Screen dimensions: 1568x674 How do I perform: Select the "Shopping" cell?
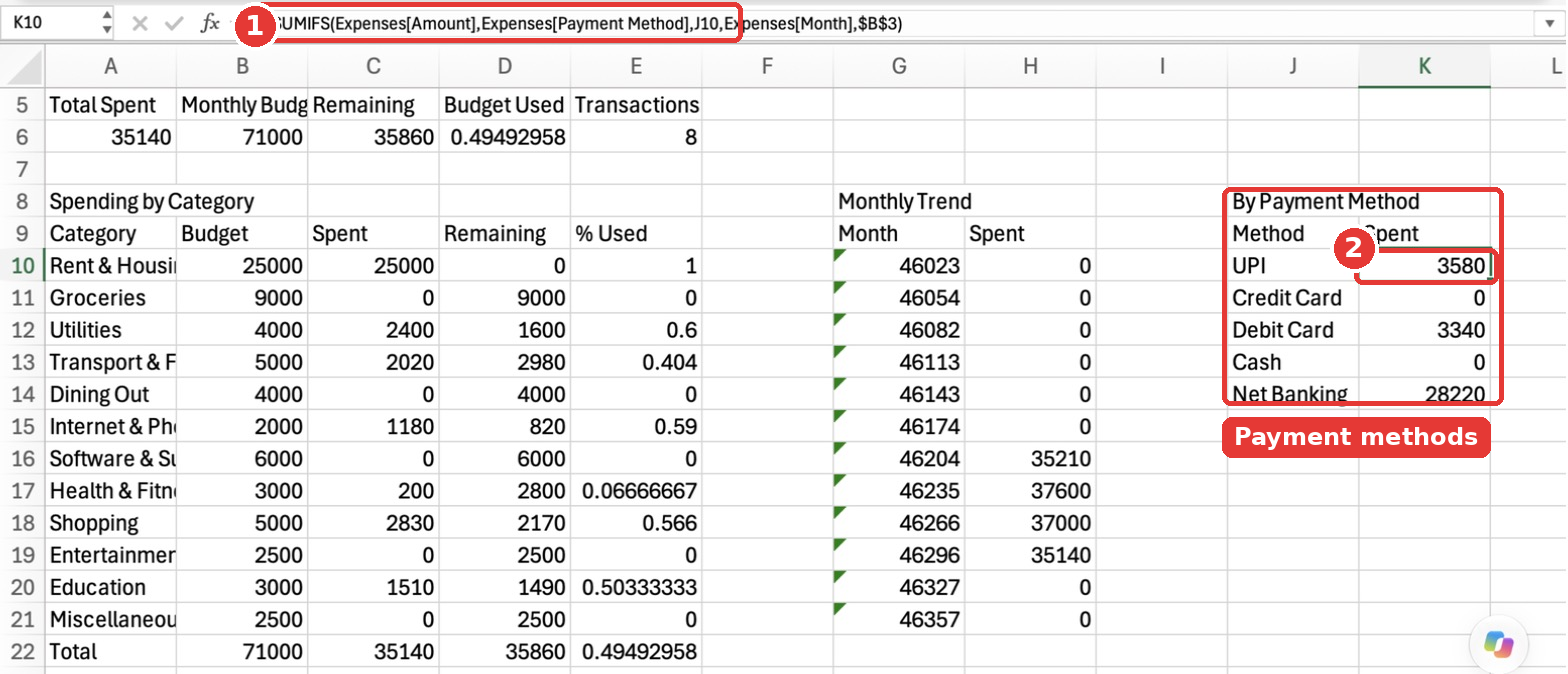coord(111,523)
